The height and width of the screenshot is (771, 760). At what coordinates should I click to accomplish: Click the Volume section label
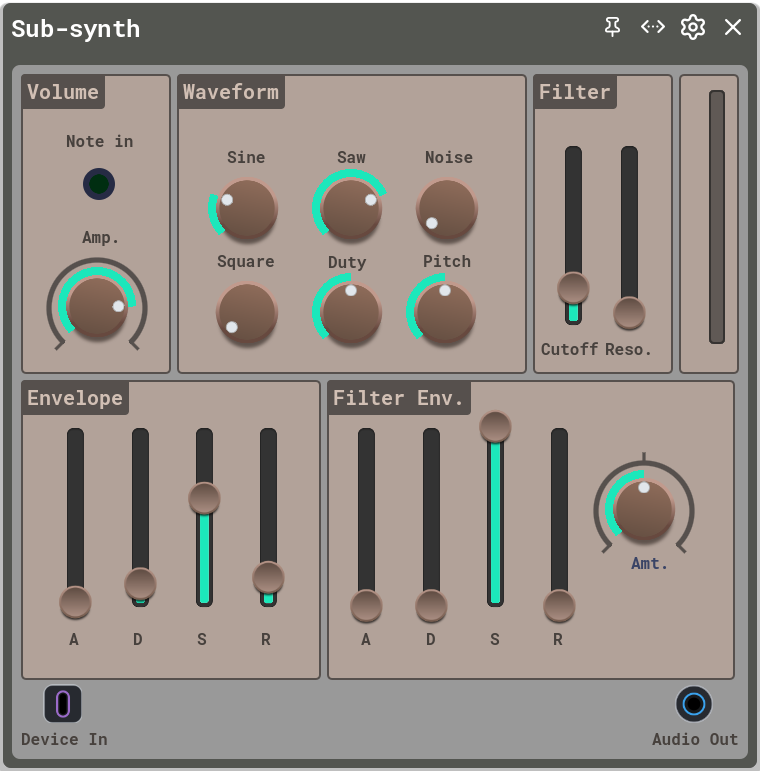pyautogui.click(x=63, y=92)
